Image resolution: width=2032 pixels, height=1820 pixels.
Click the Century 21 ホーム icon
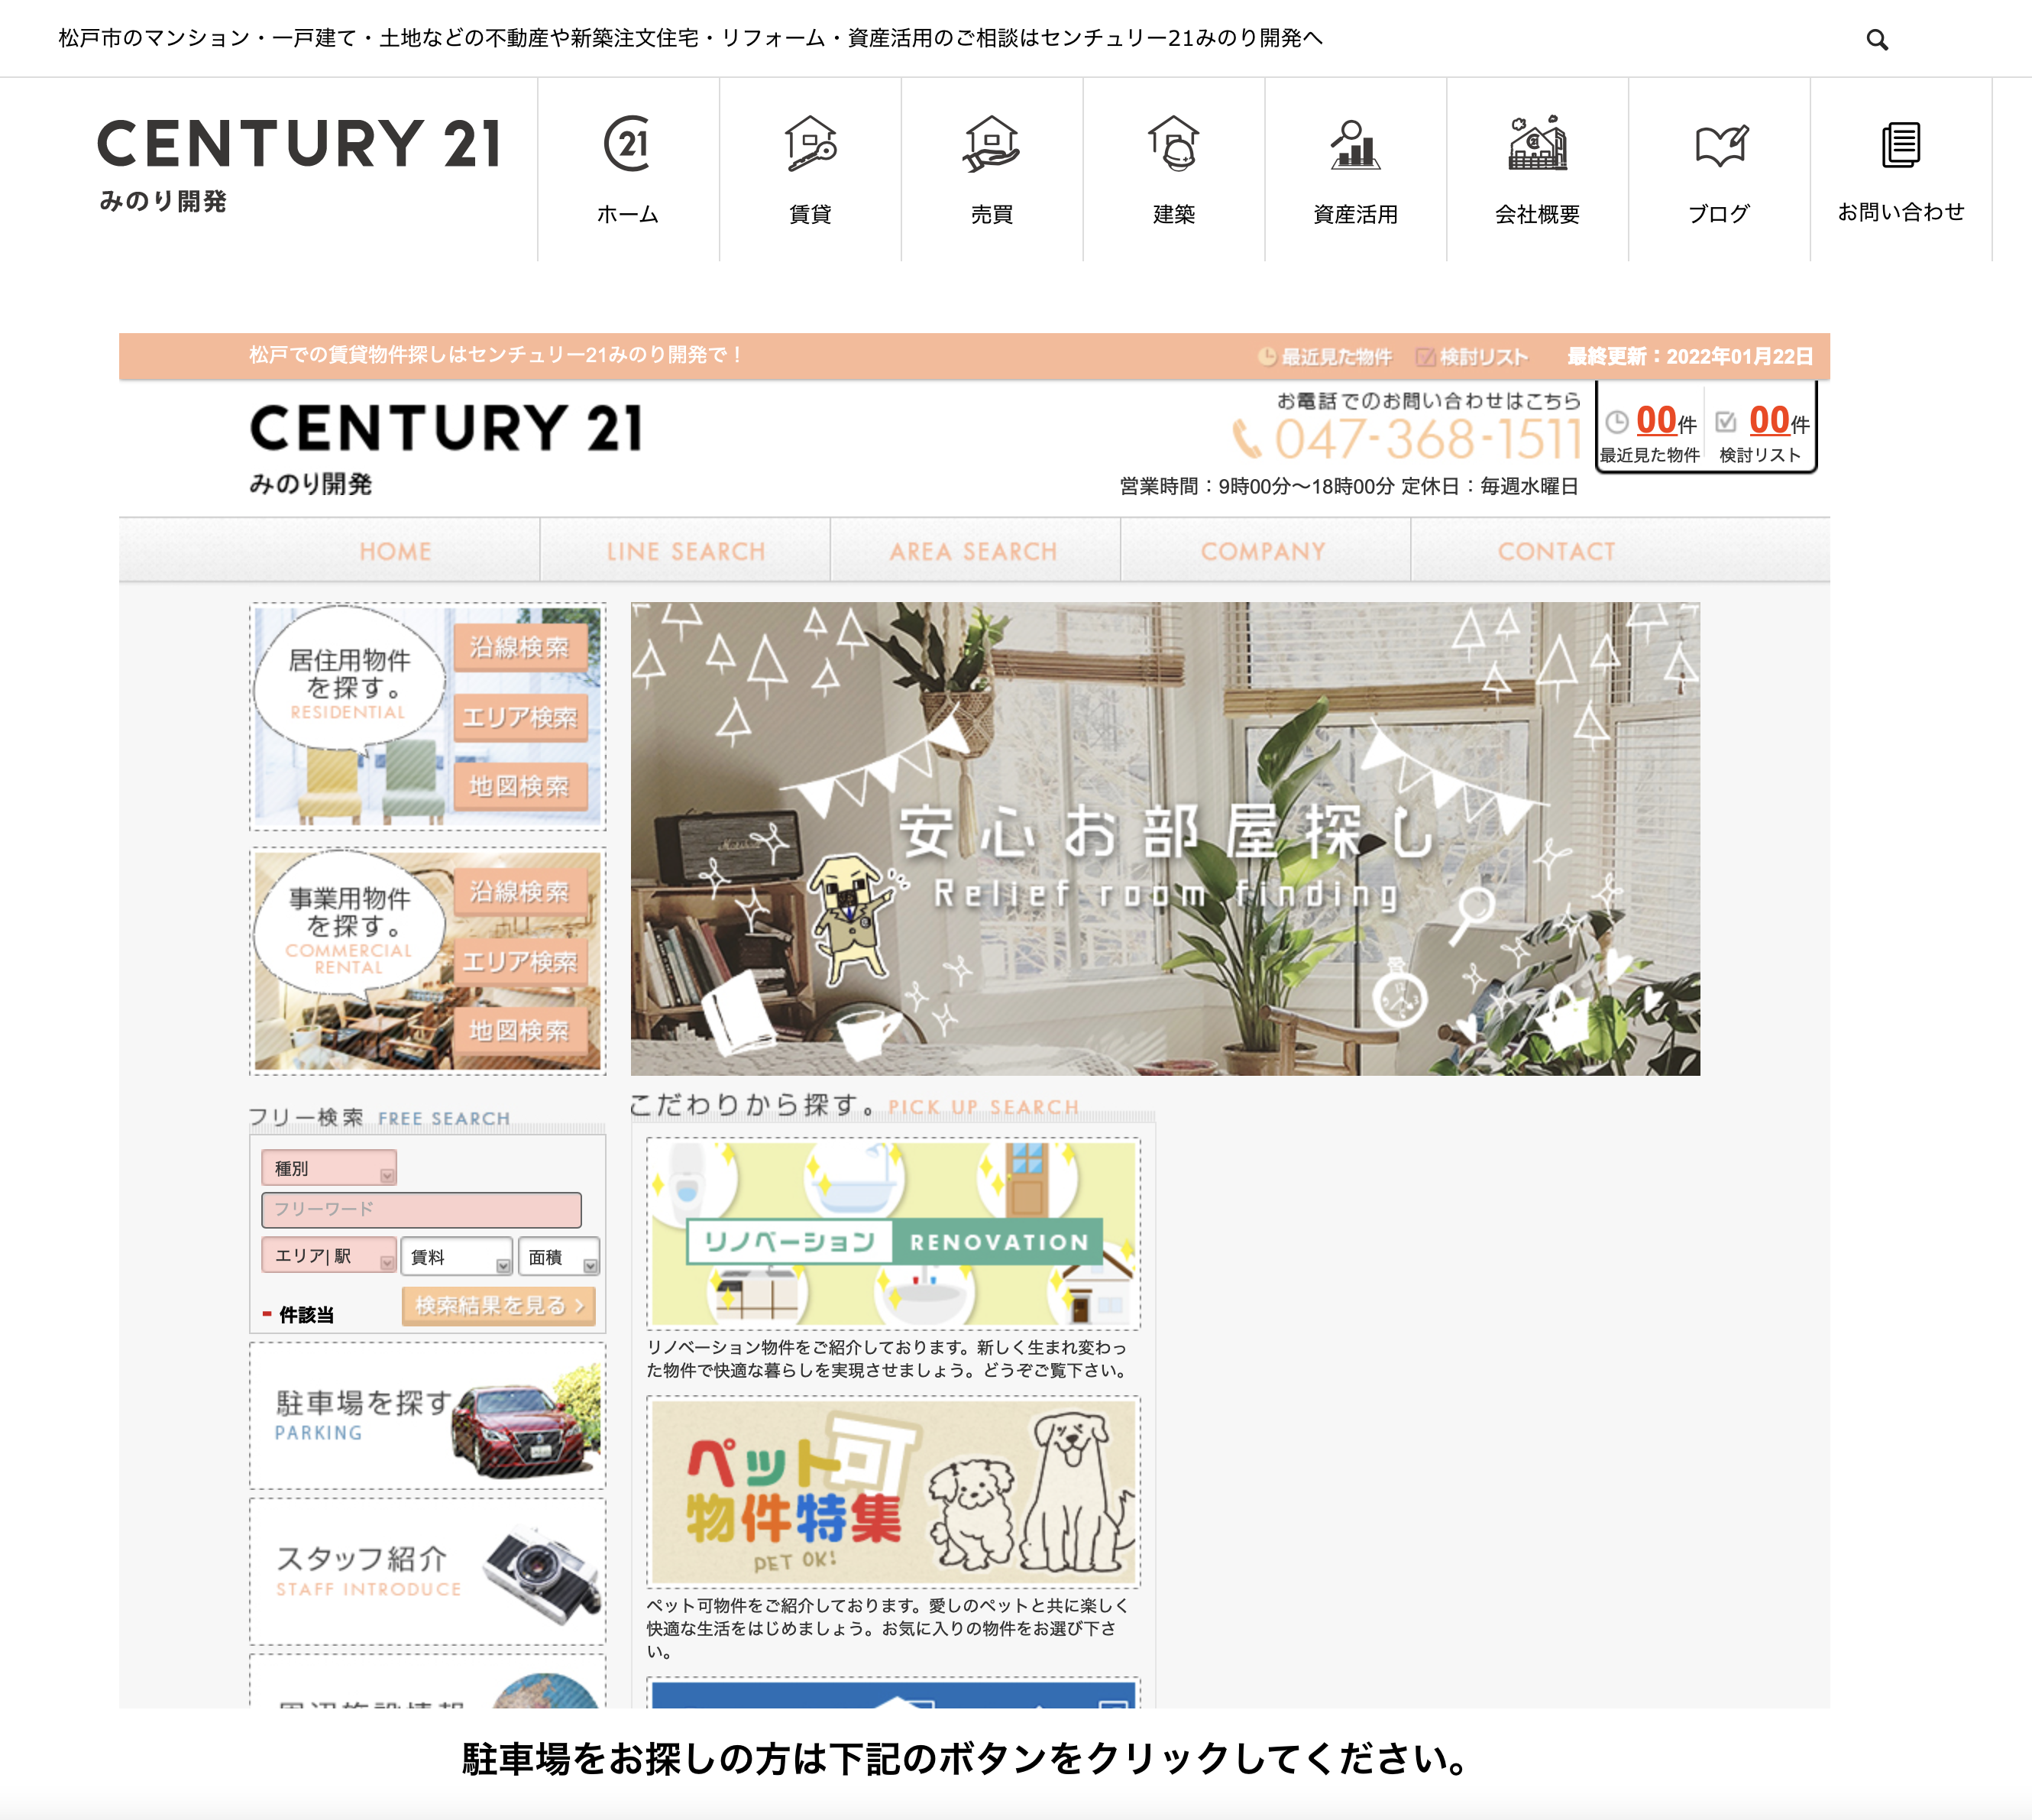click(628, 144)
